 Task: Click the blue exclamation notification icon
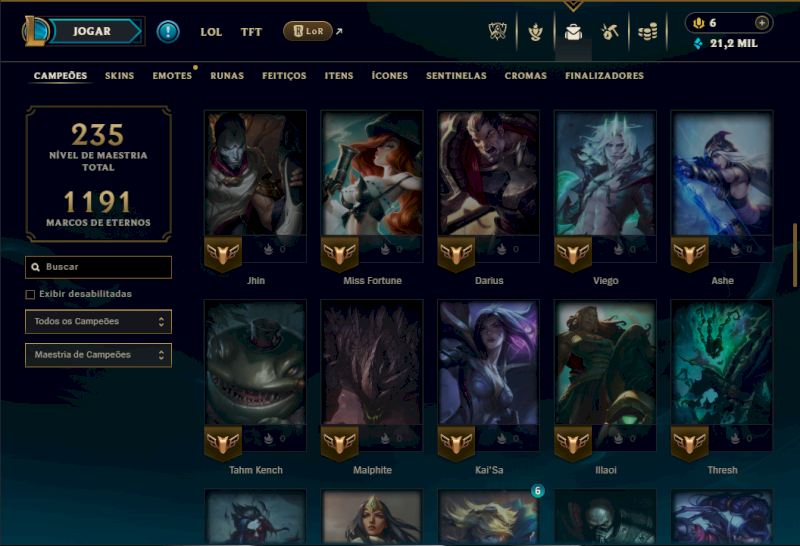pyautogui.click(x=168, y=32)
